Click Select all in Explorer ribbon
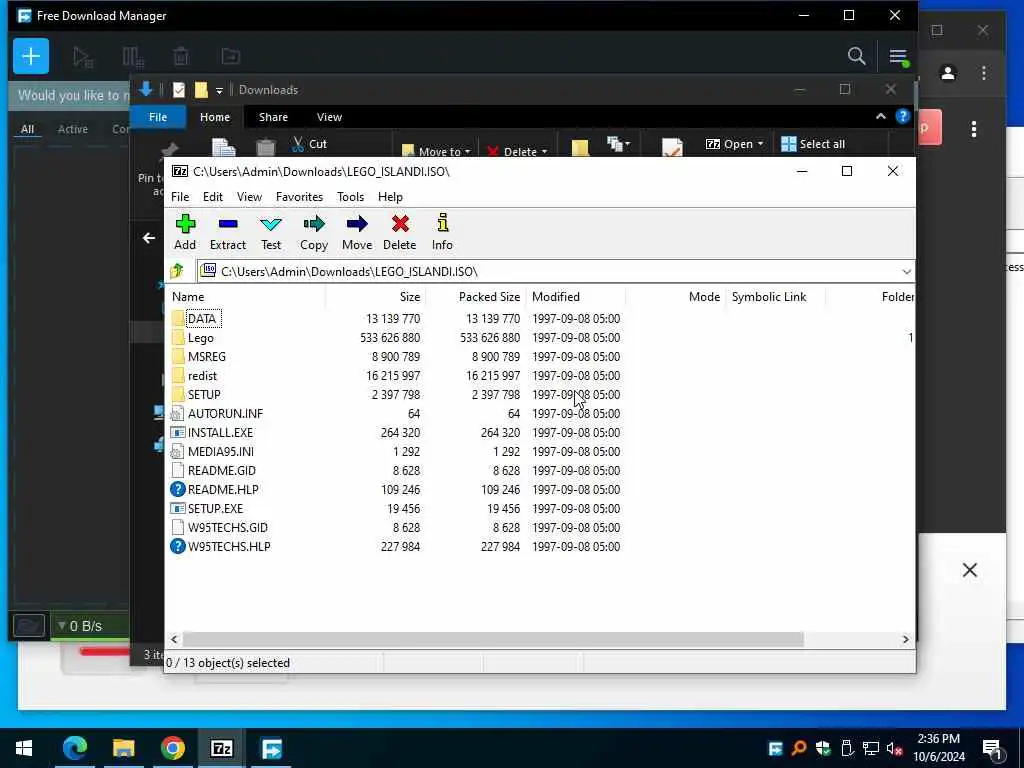 [x=813, y=144]
